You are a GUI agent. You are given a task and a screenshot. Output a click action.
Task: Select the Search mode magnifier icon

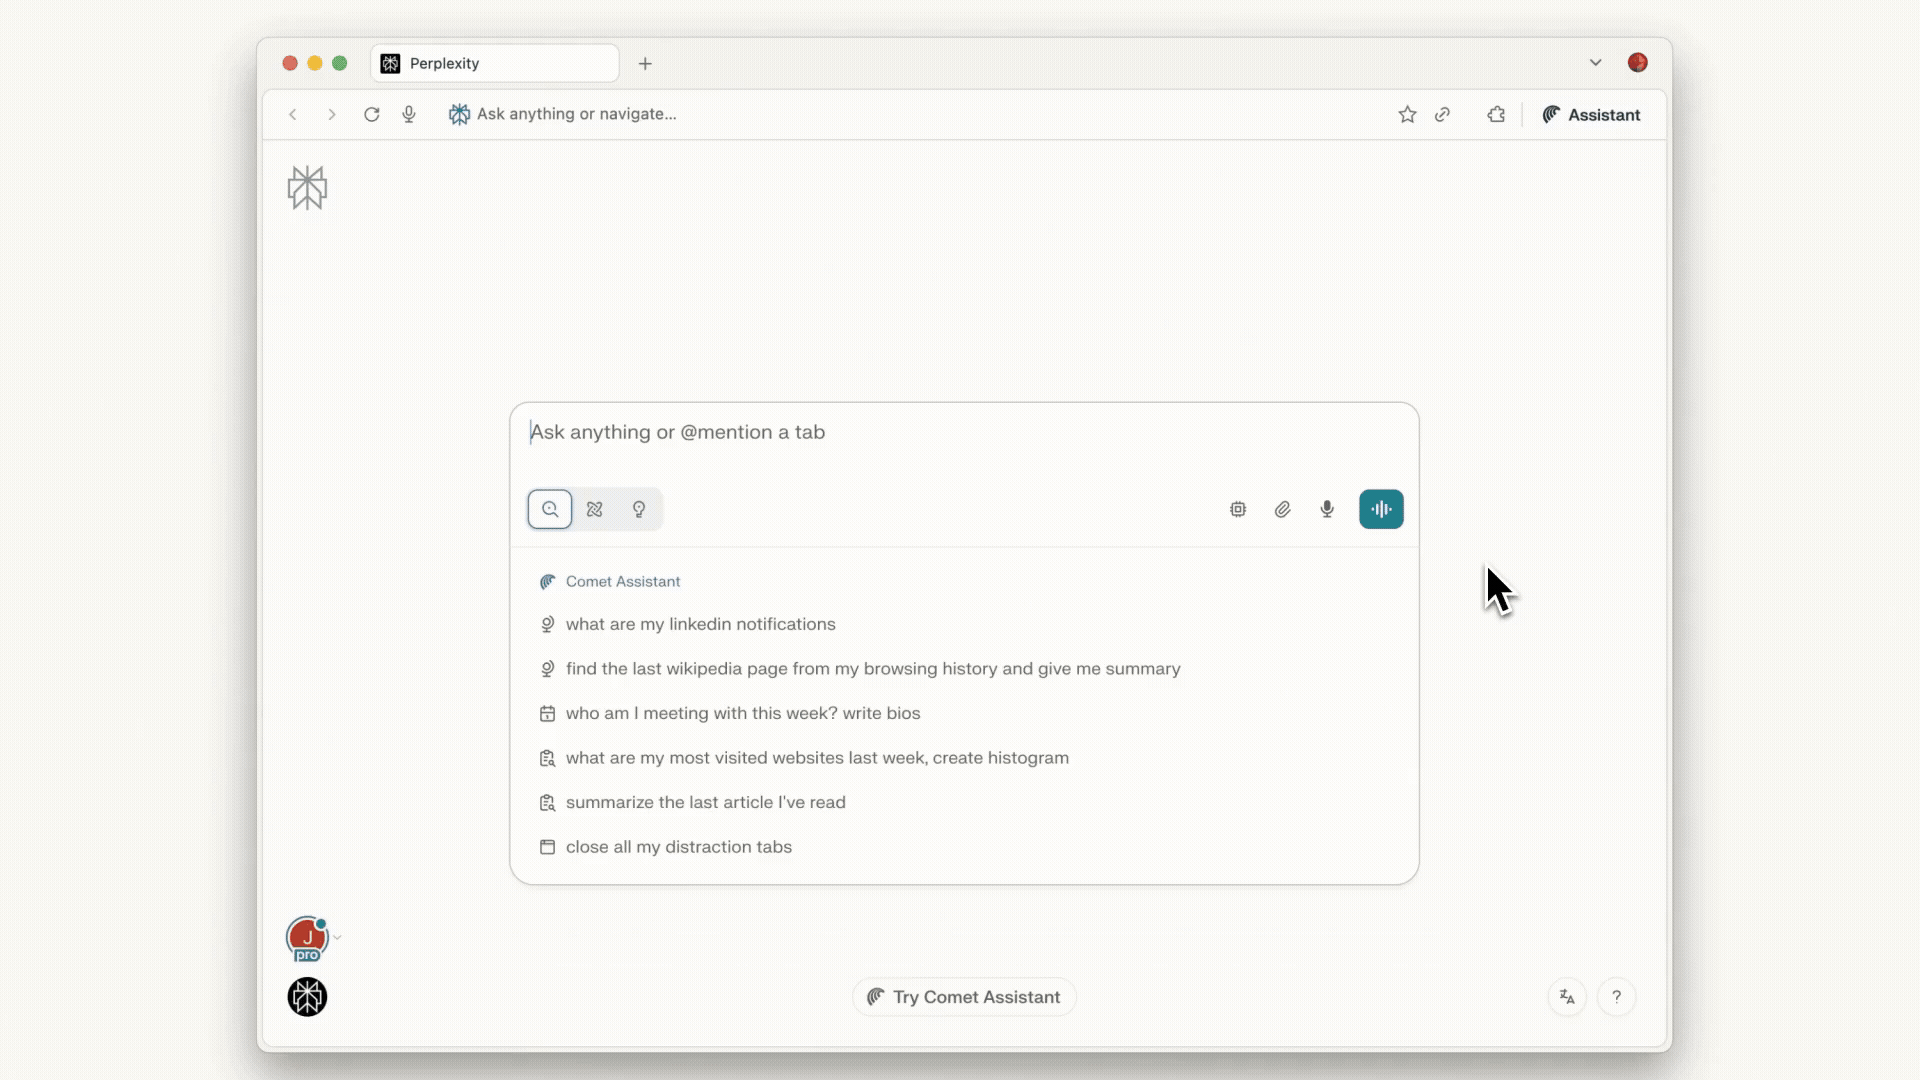[x=550, y=509]
